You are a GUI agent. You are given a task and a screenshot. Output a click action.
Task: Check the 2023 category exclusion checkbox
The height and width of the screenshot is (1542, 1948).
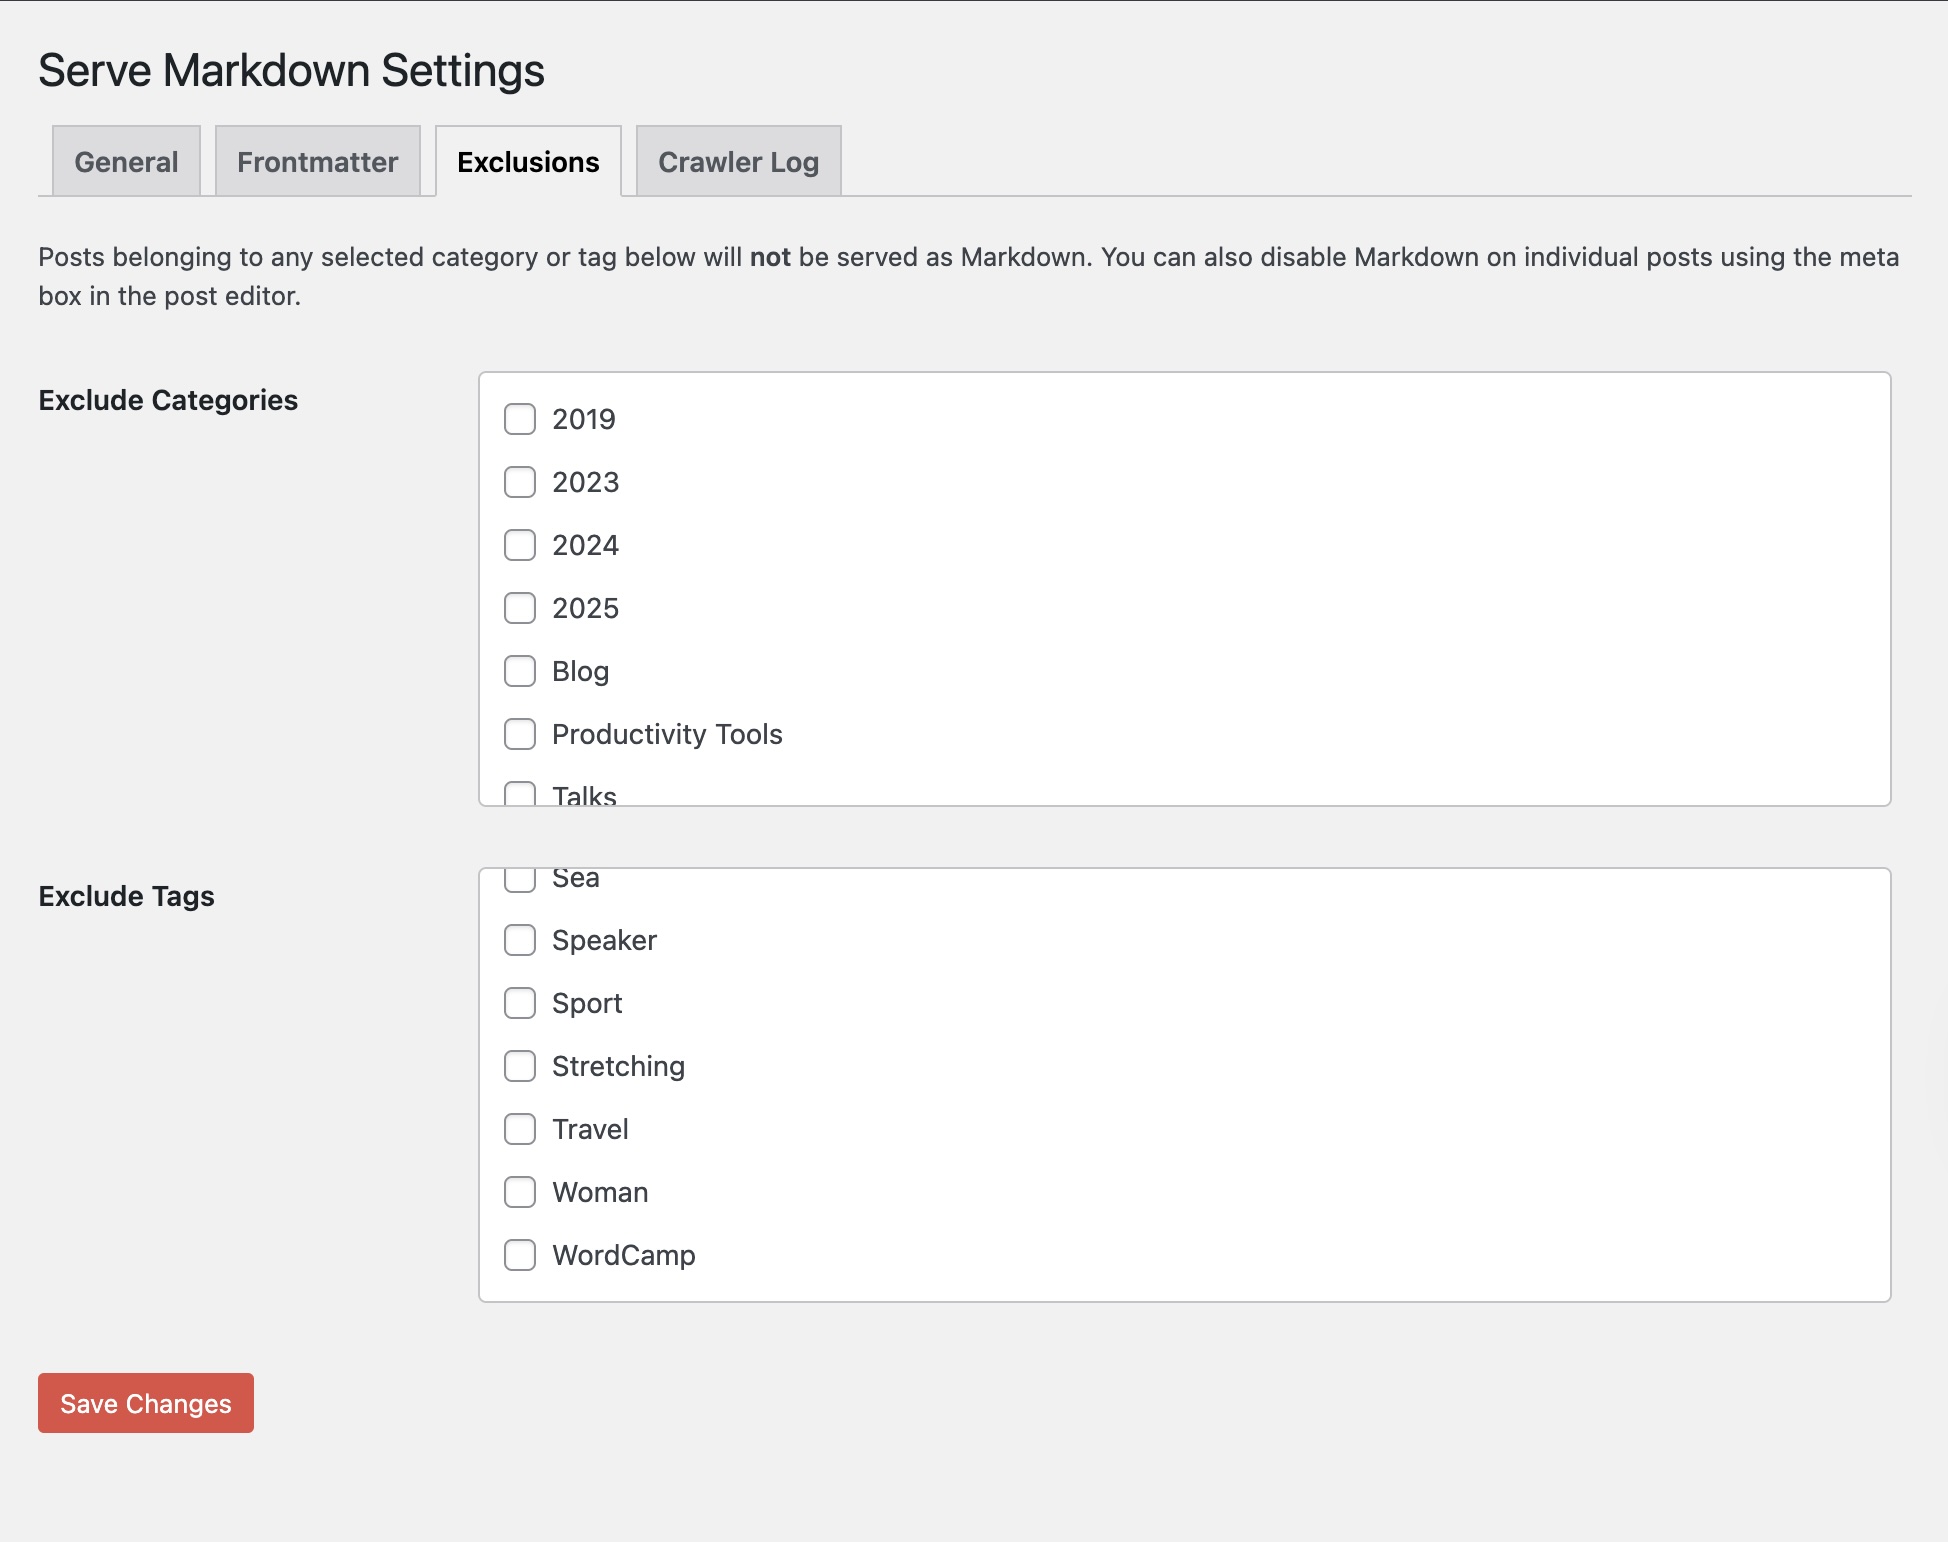click(520, 482)
